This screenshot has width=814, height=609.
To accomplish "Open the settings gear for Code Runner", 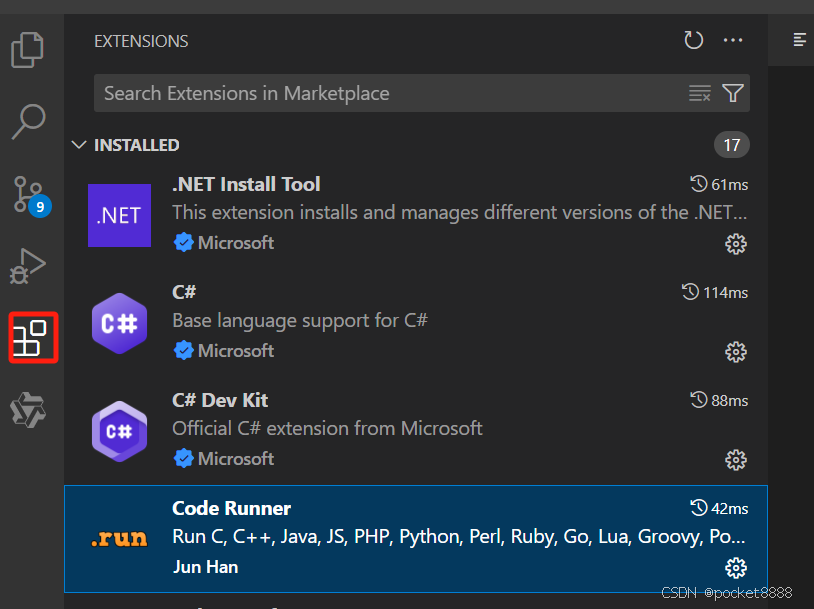I will 736,568.
